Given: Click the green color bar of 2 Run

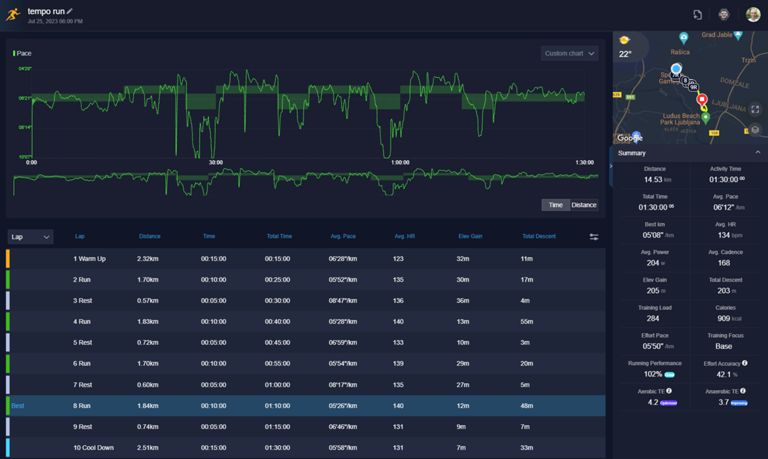Looking at the screenshot, I should point(8,280).
